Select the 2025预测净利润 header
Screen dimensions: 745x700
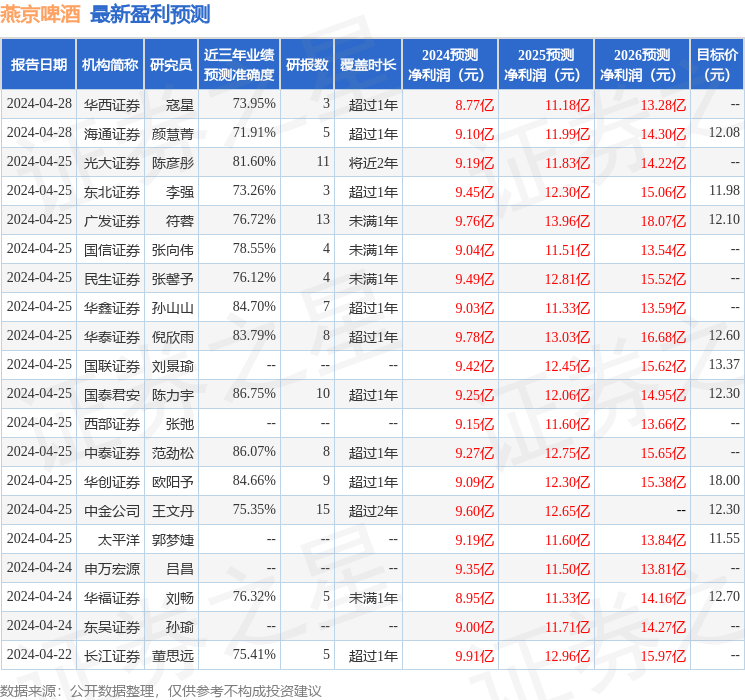[x=546, y=65]
